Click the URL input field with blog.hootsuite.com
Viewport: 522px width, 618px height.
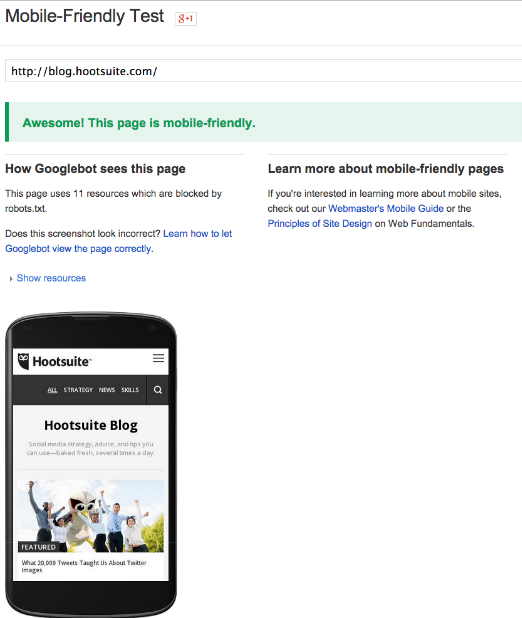[263, 71]
